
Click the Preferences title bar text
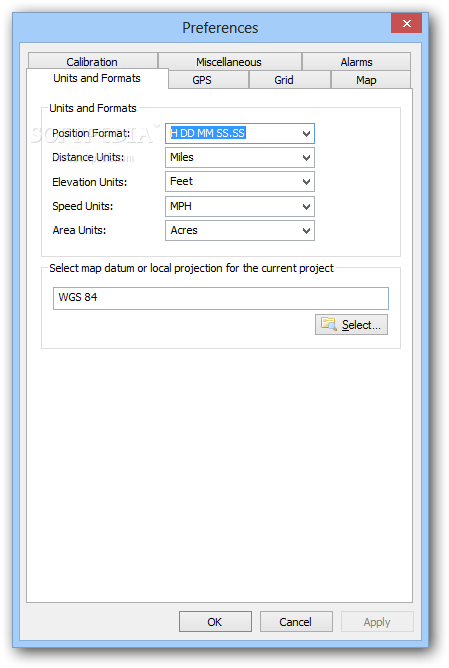point(220,28)
